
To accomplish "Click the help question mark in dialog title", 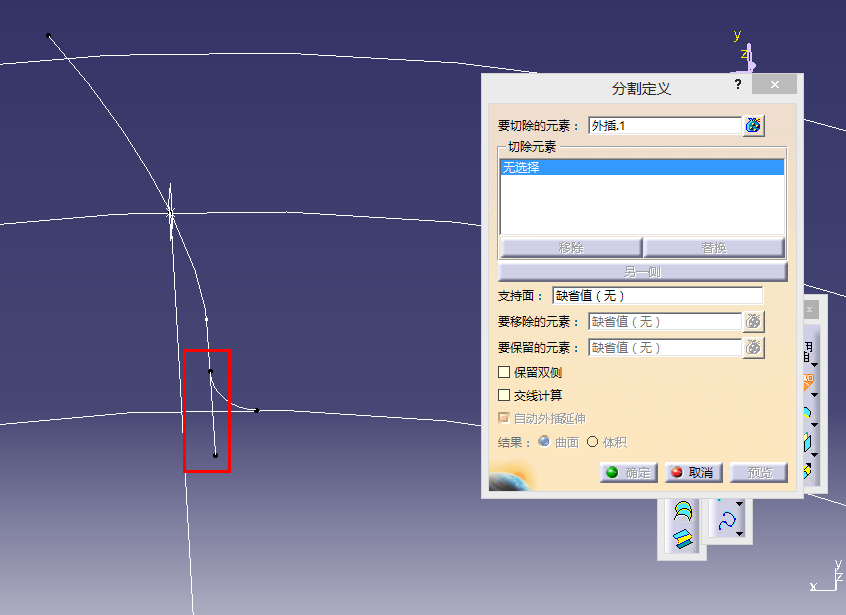I will tap(738, 84).
